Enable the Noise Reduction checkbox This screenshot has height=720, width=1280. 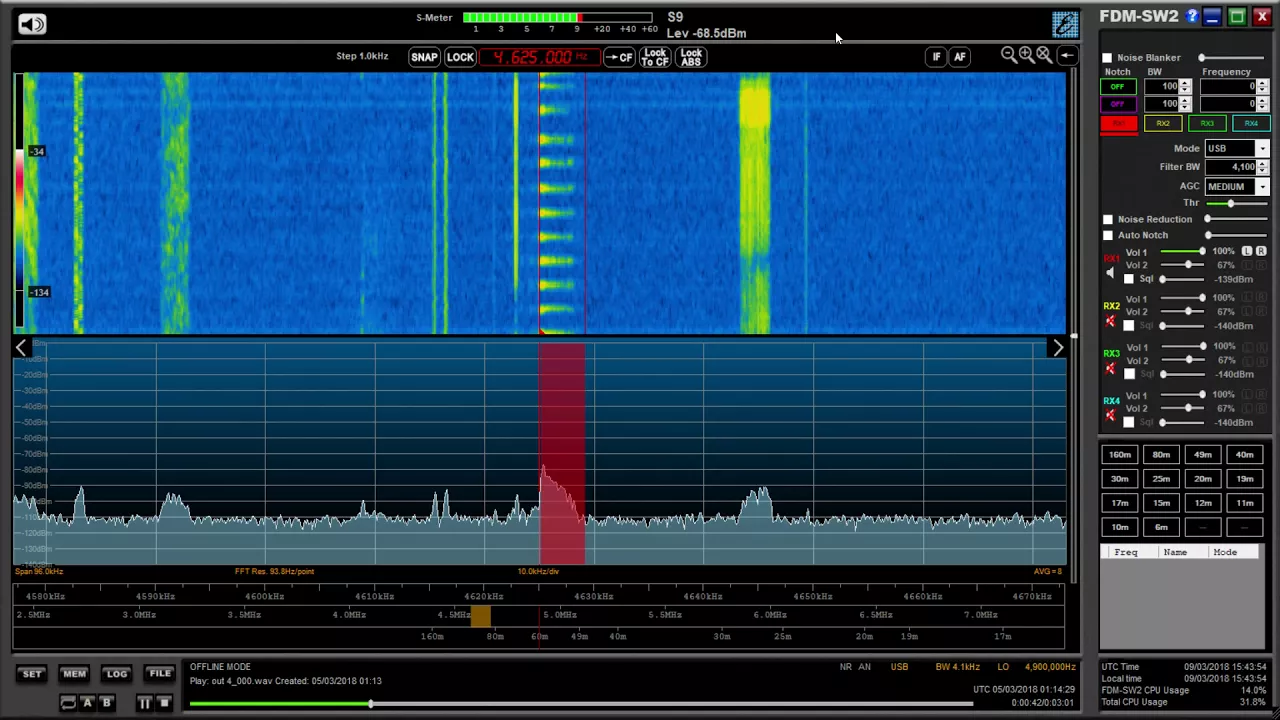(x=1107, y=219)
